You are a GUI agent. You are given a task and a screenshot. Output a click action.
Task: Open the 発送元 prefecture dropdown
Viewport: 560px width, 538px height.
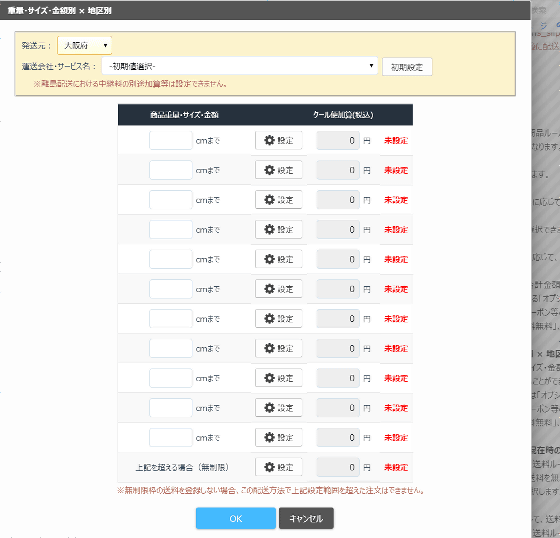(85, 45)
